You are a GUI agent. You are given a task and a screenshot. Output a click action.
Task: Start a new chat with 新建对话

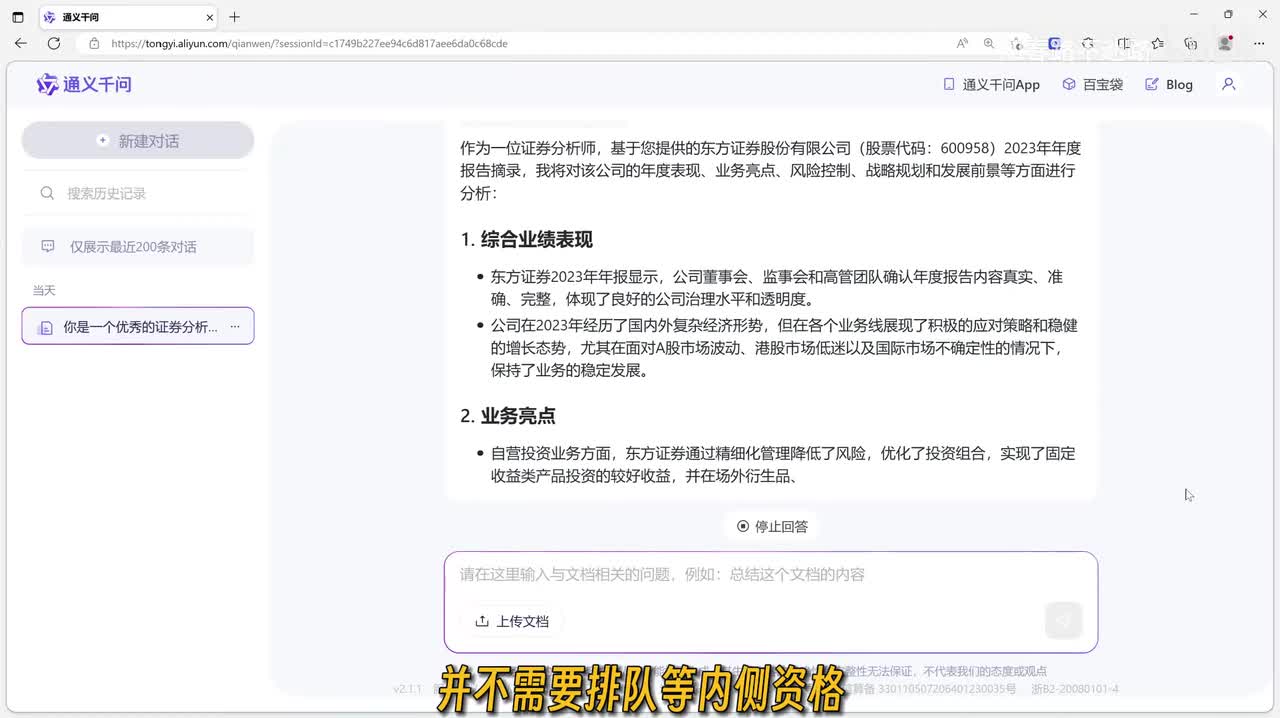(x=138, y=141)
